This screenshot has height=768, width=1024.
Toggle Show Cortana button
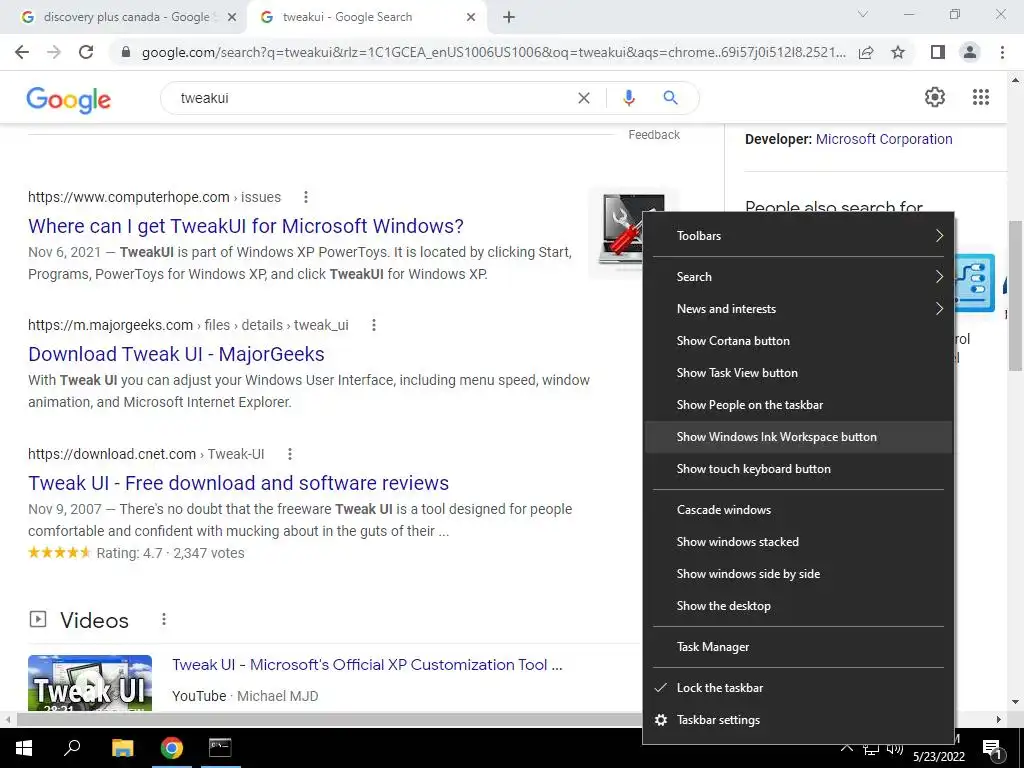pos(798,341)
